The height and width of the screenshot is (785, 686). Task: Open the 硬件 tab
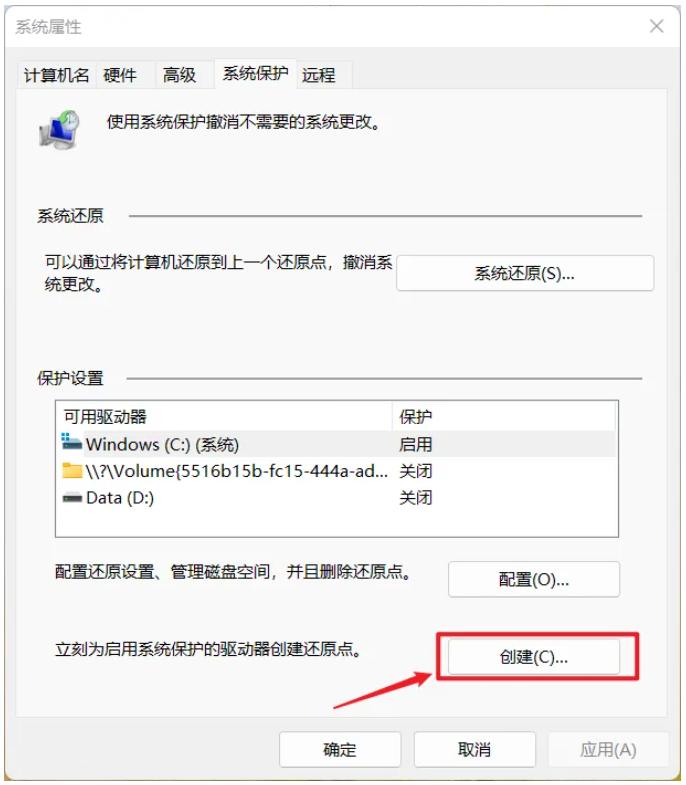point(120,76)
